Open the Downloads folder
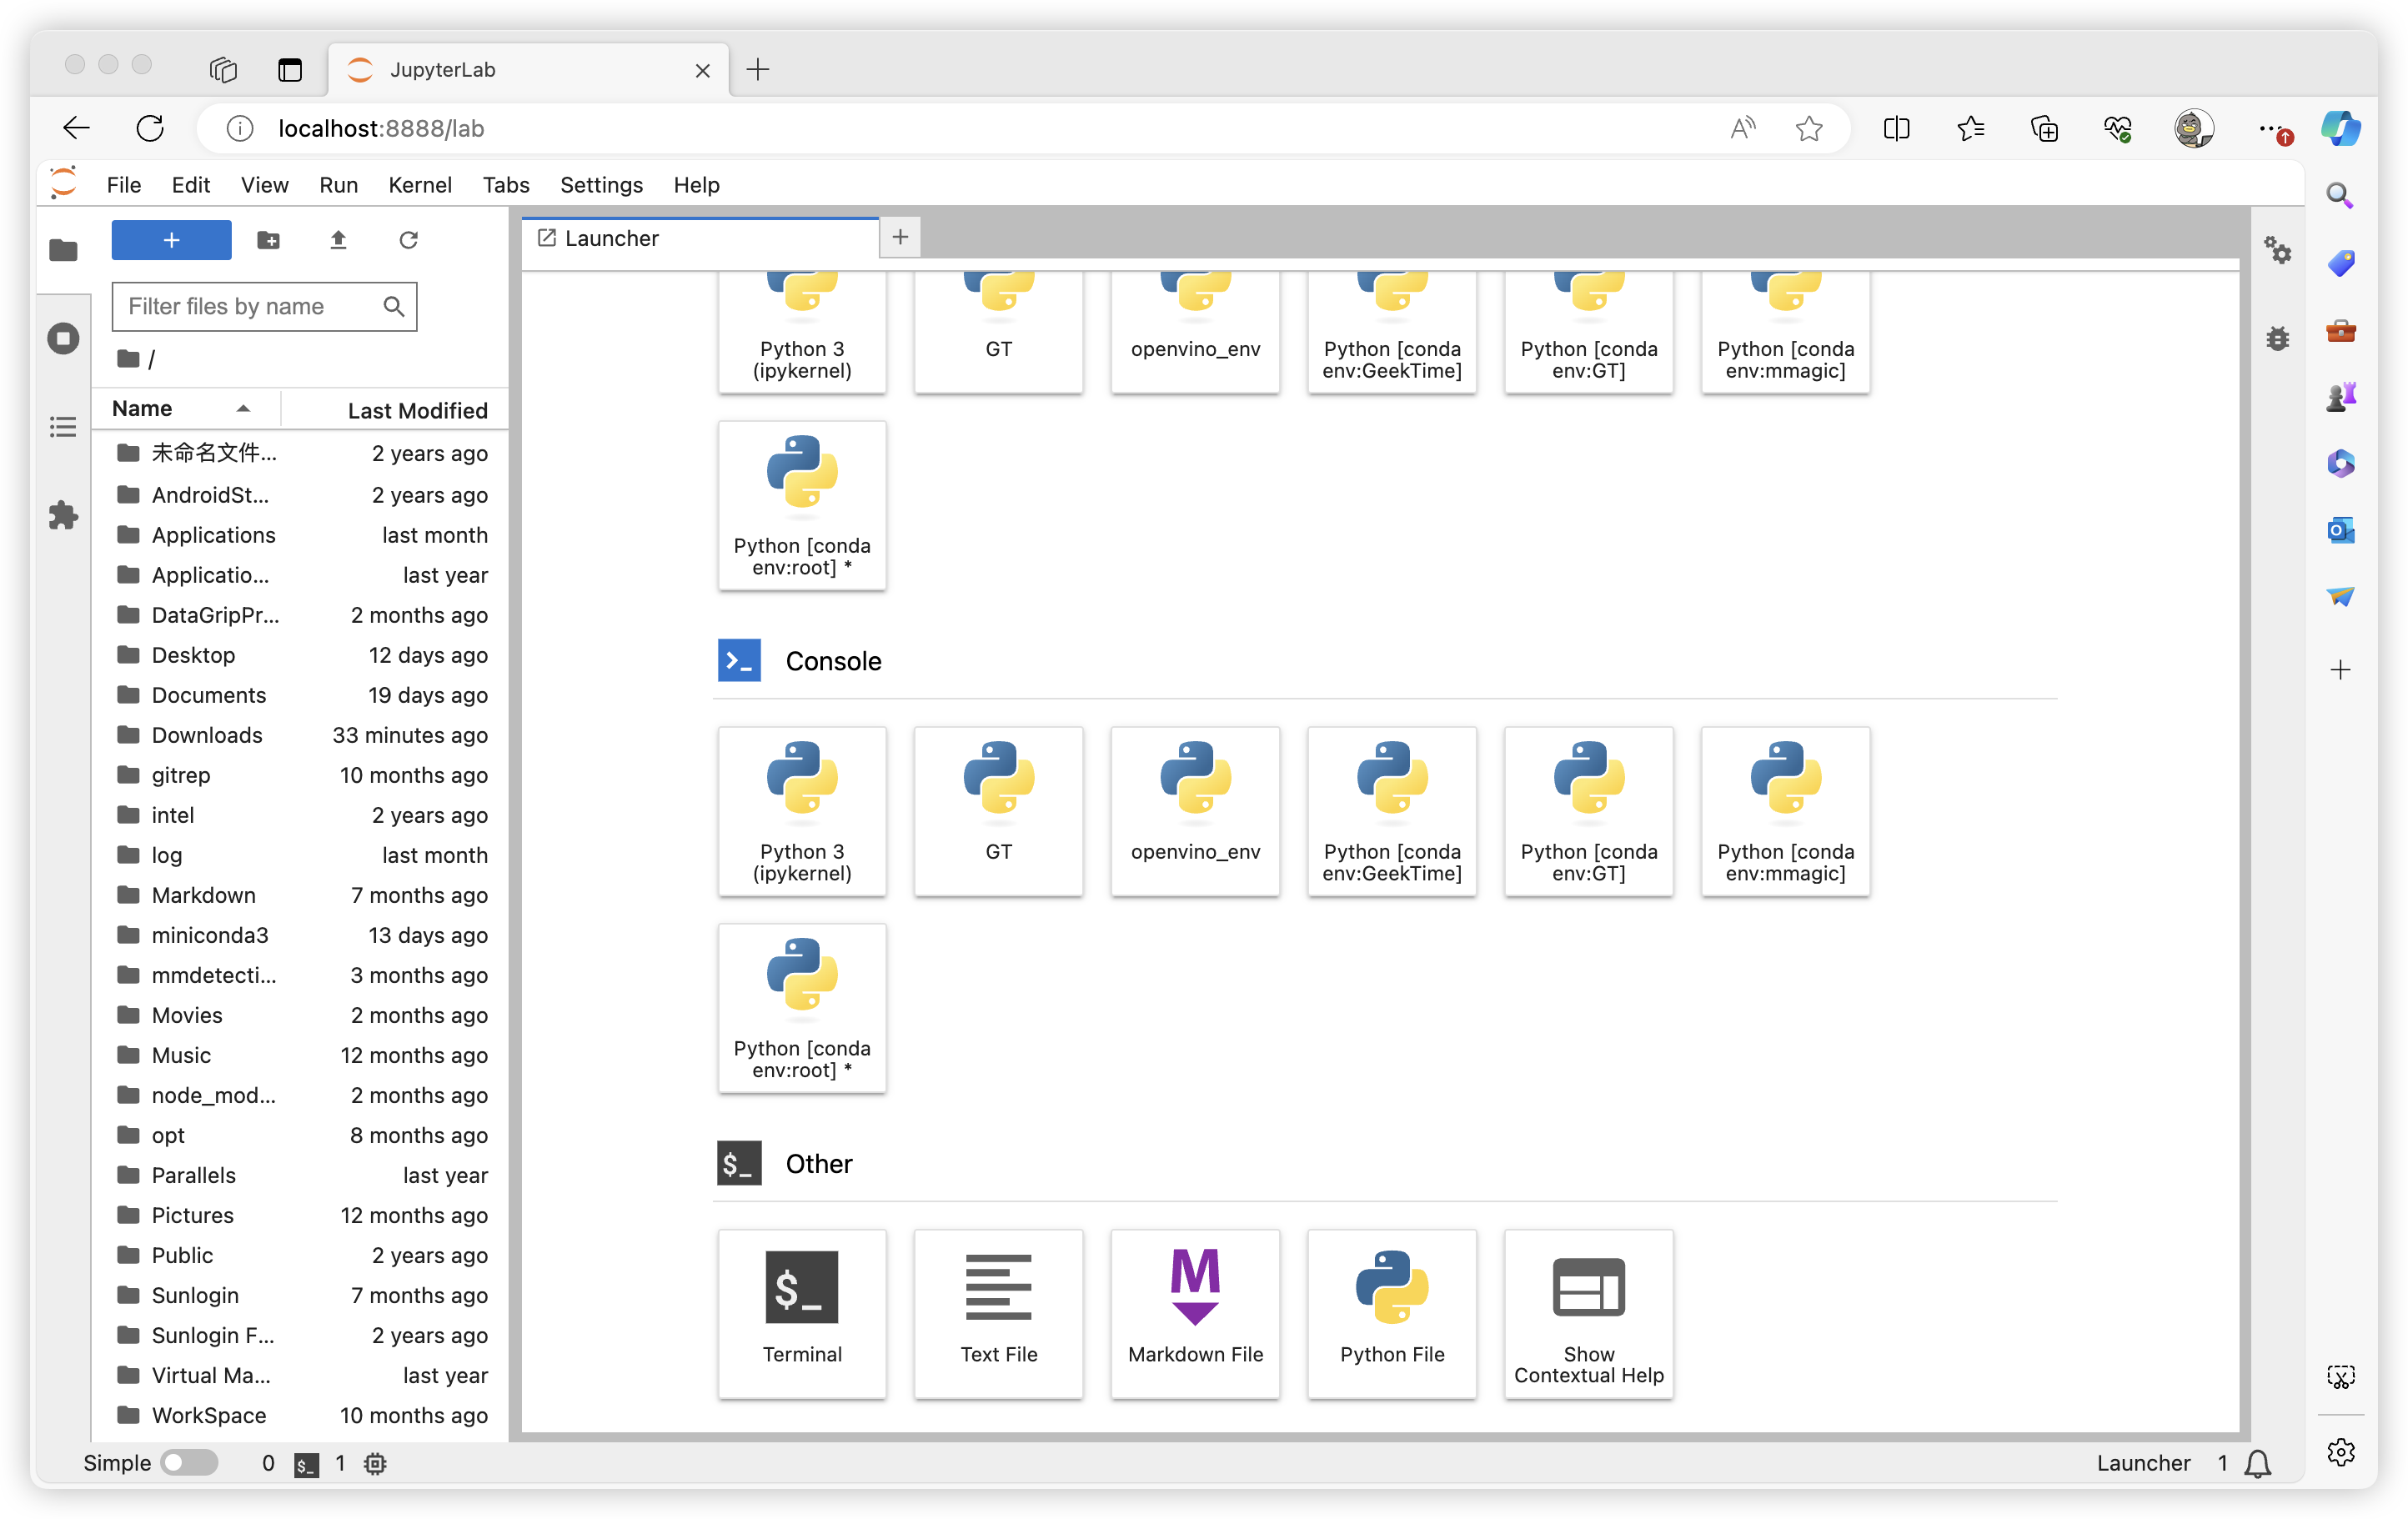The height and width of the screenshot is (1519, 2408). [206, 735]
